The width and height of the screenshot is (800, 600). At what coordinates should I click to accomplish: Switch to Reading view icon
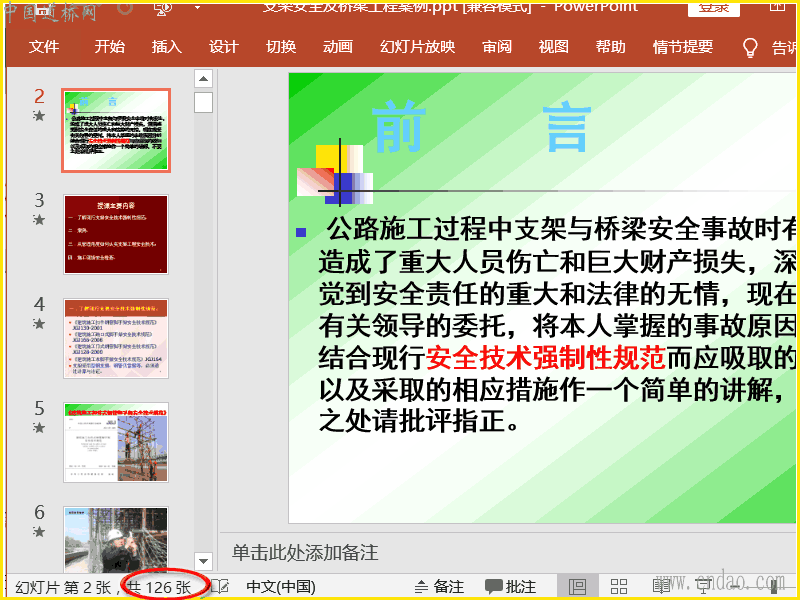pyautogui.click(x=661, y=587)
